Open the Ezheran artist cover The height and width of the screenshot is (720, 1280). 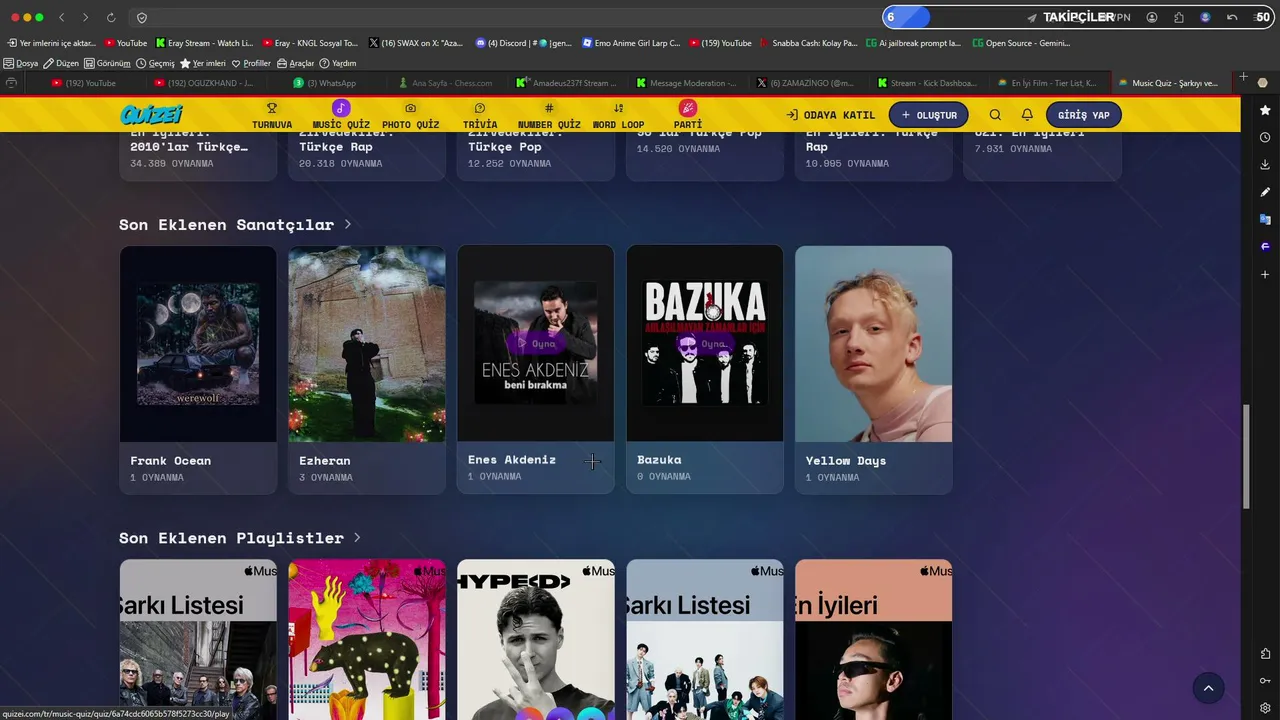(367, 344)
